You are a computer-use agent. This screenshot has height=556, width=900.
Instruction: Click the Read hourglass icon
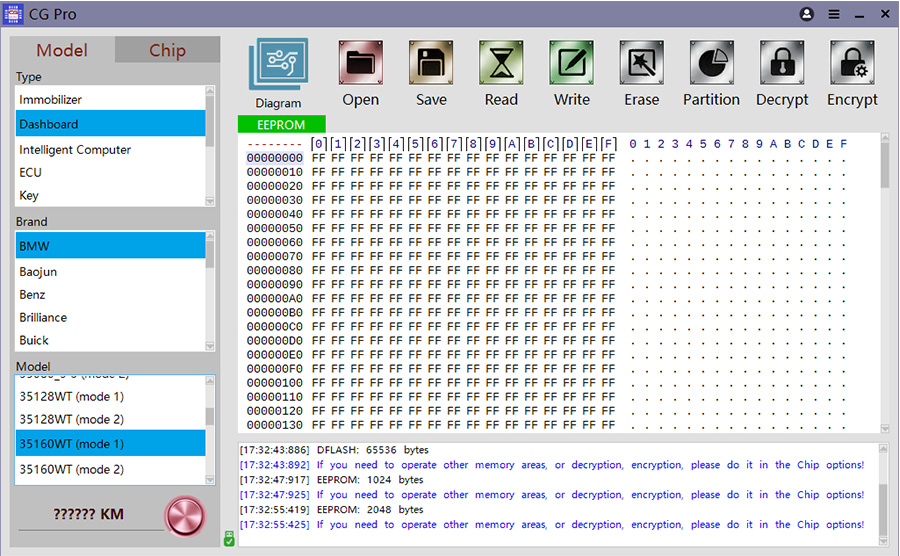click(x=501, y=63)
